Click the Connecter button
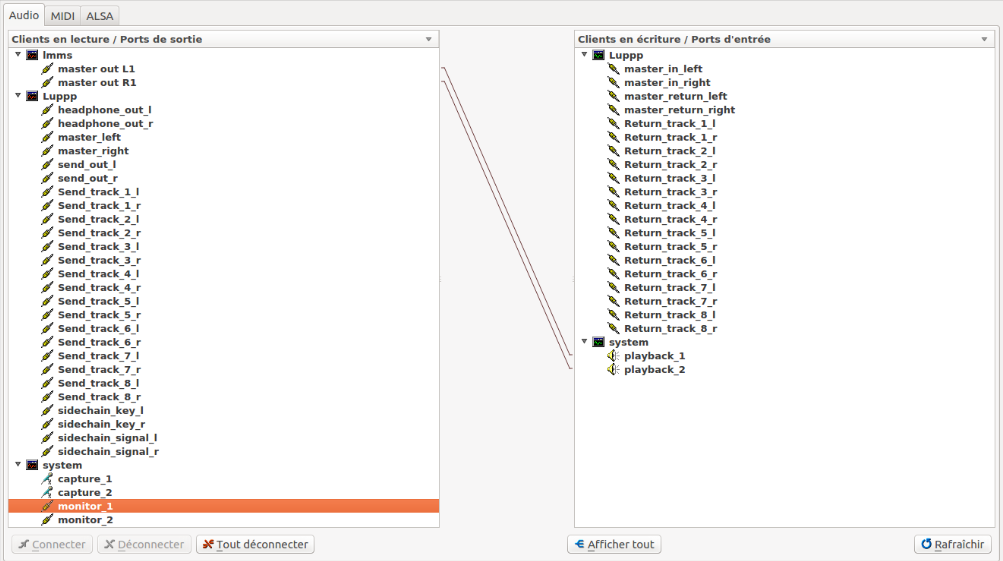The width and height of the screenshot is (1003, 561). tap(52, 544)
